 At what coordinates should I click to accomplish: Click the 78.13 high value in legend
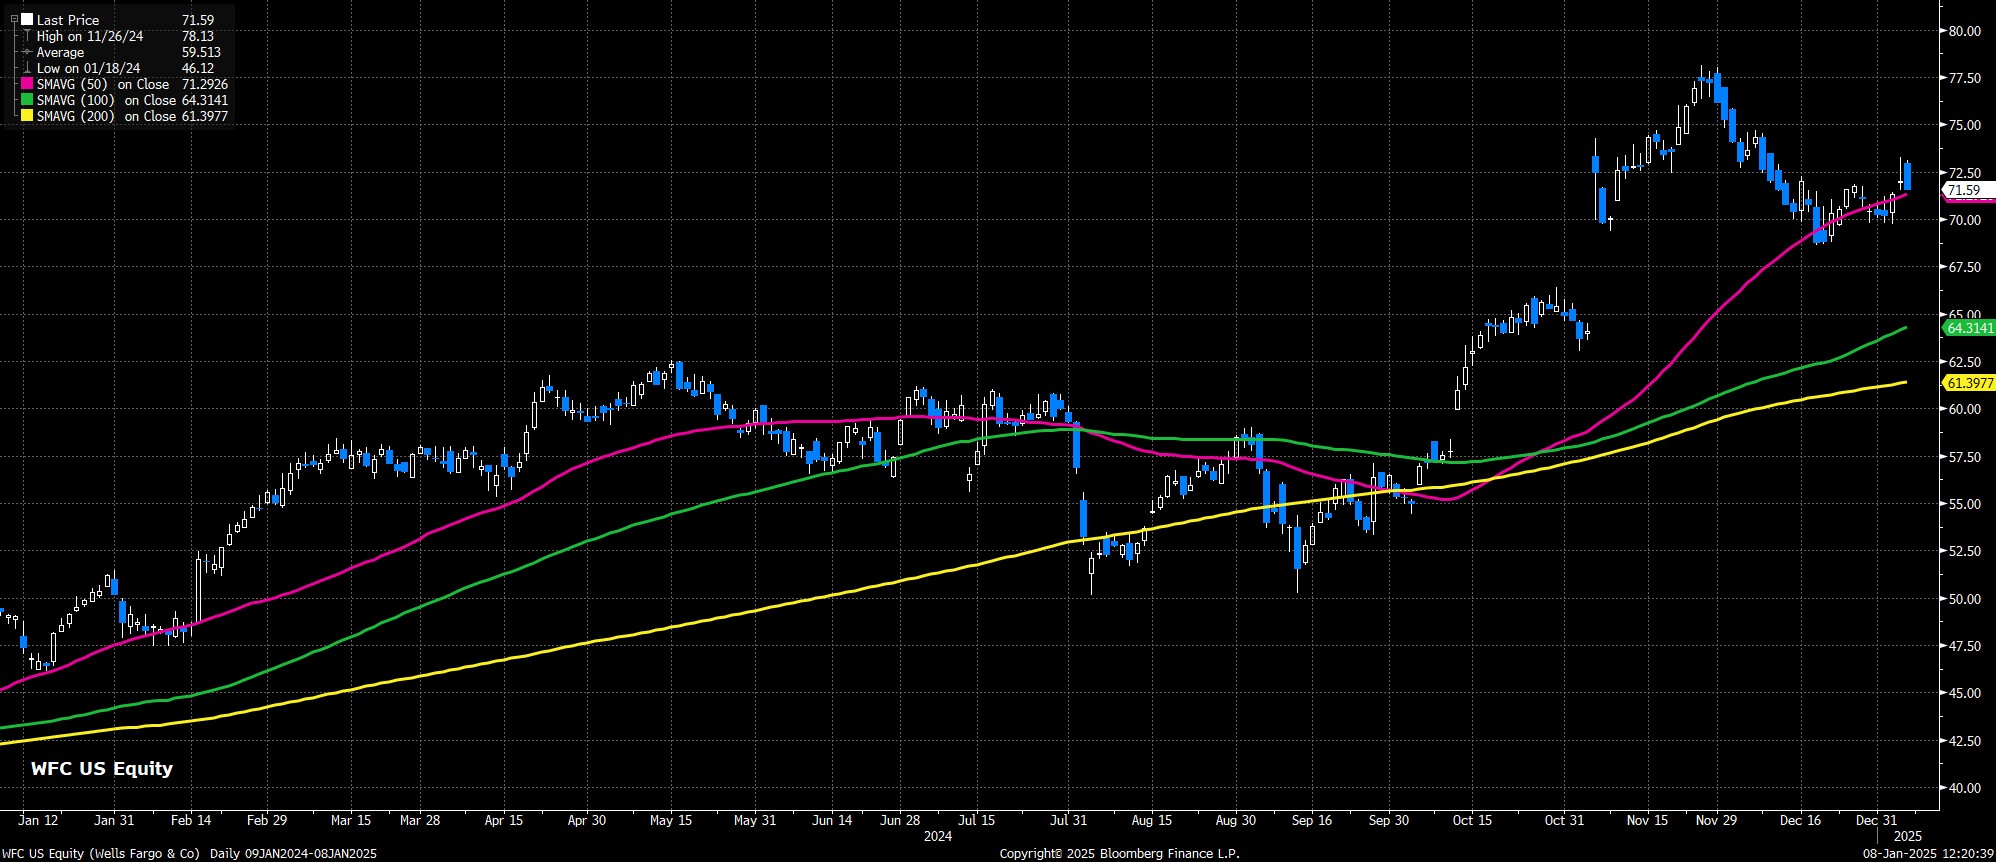pyautogui.click(x=198, y=36)
